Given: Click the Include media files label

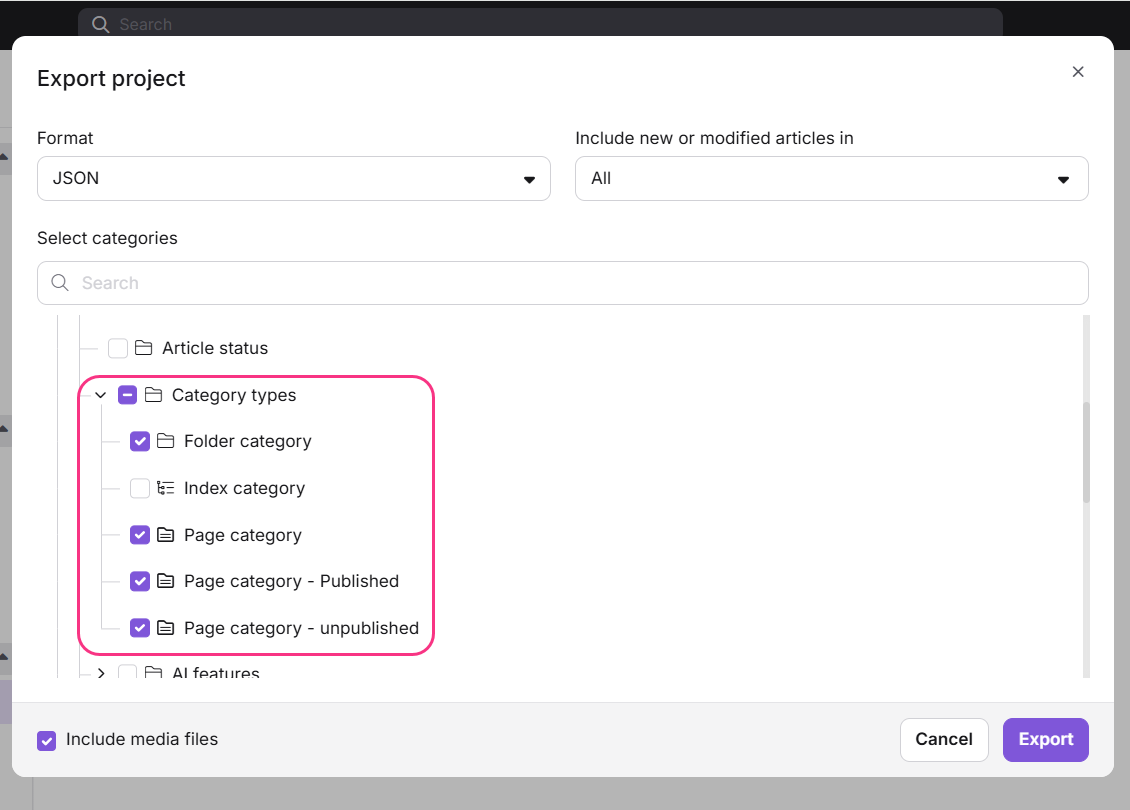Looking at the screenshot, I should click(x=142, y=739).
